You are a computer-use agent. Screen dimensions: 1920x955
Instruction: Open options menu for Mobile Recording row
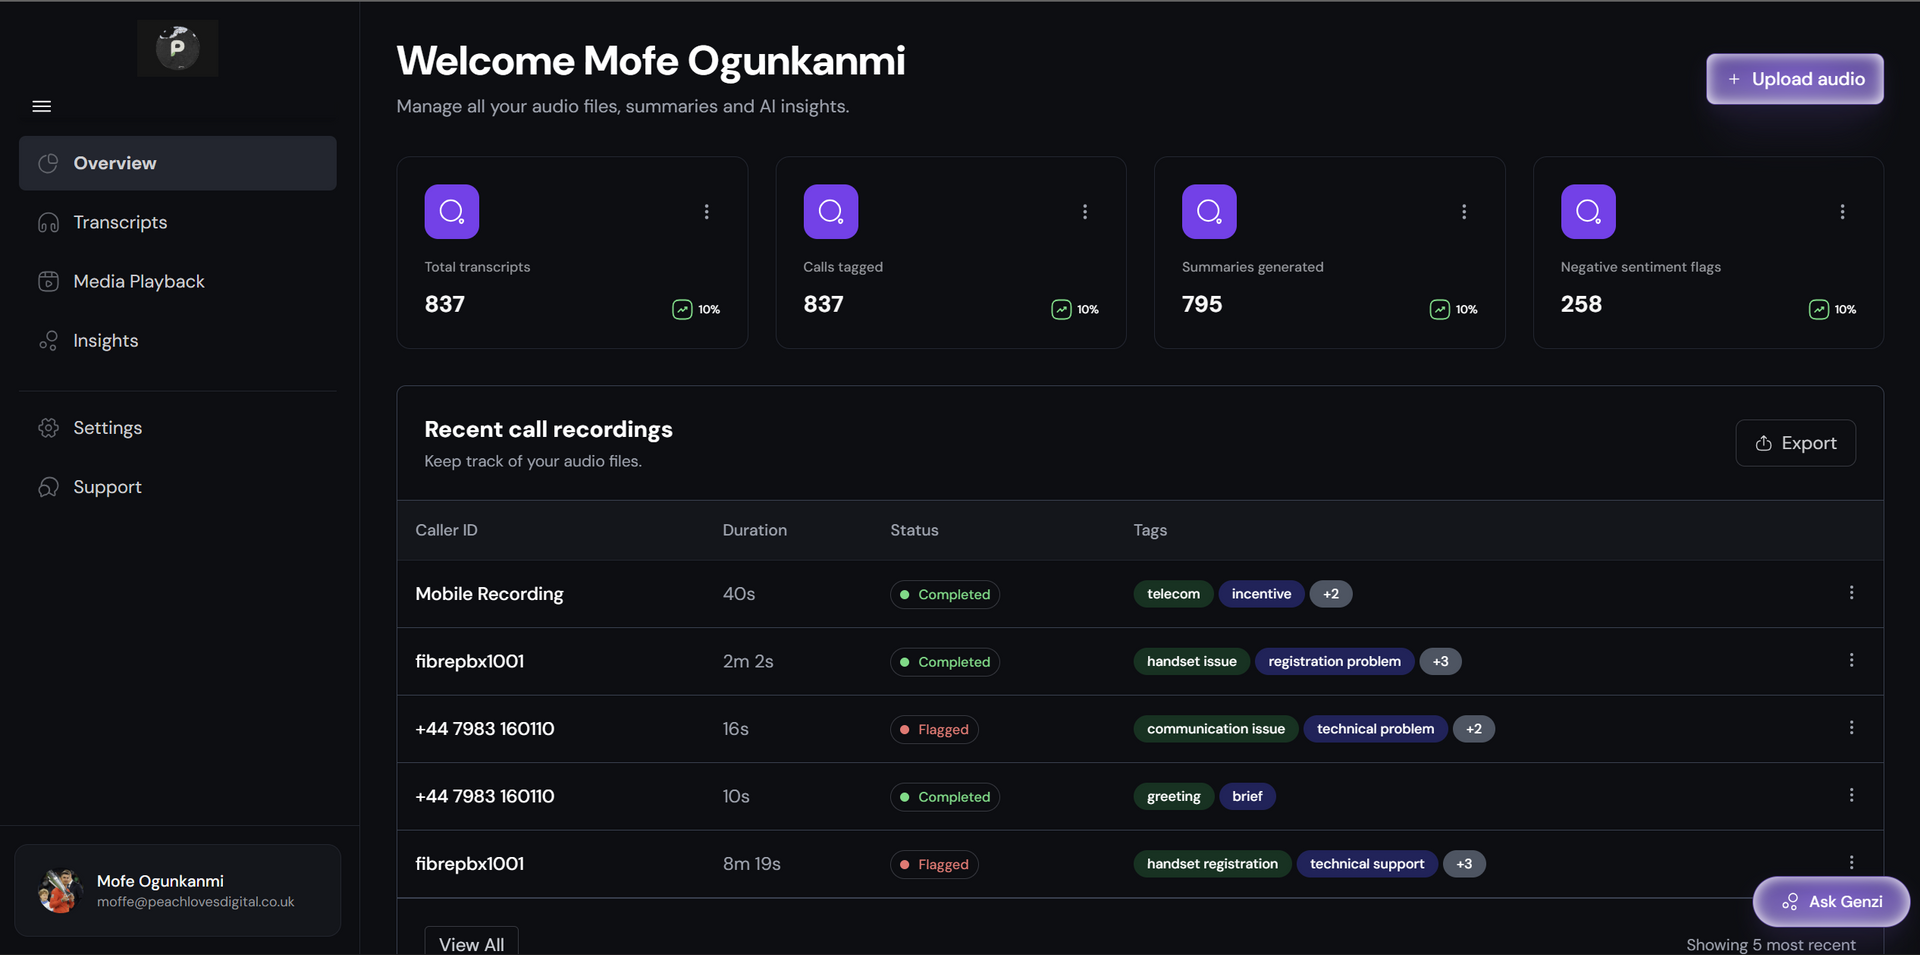tap(1851, 592)
